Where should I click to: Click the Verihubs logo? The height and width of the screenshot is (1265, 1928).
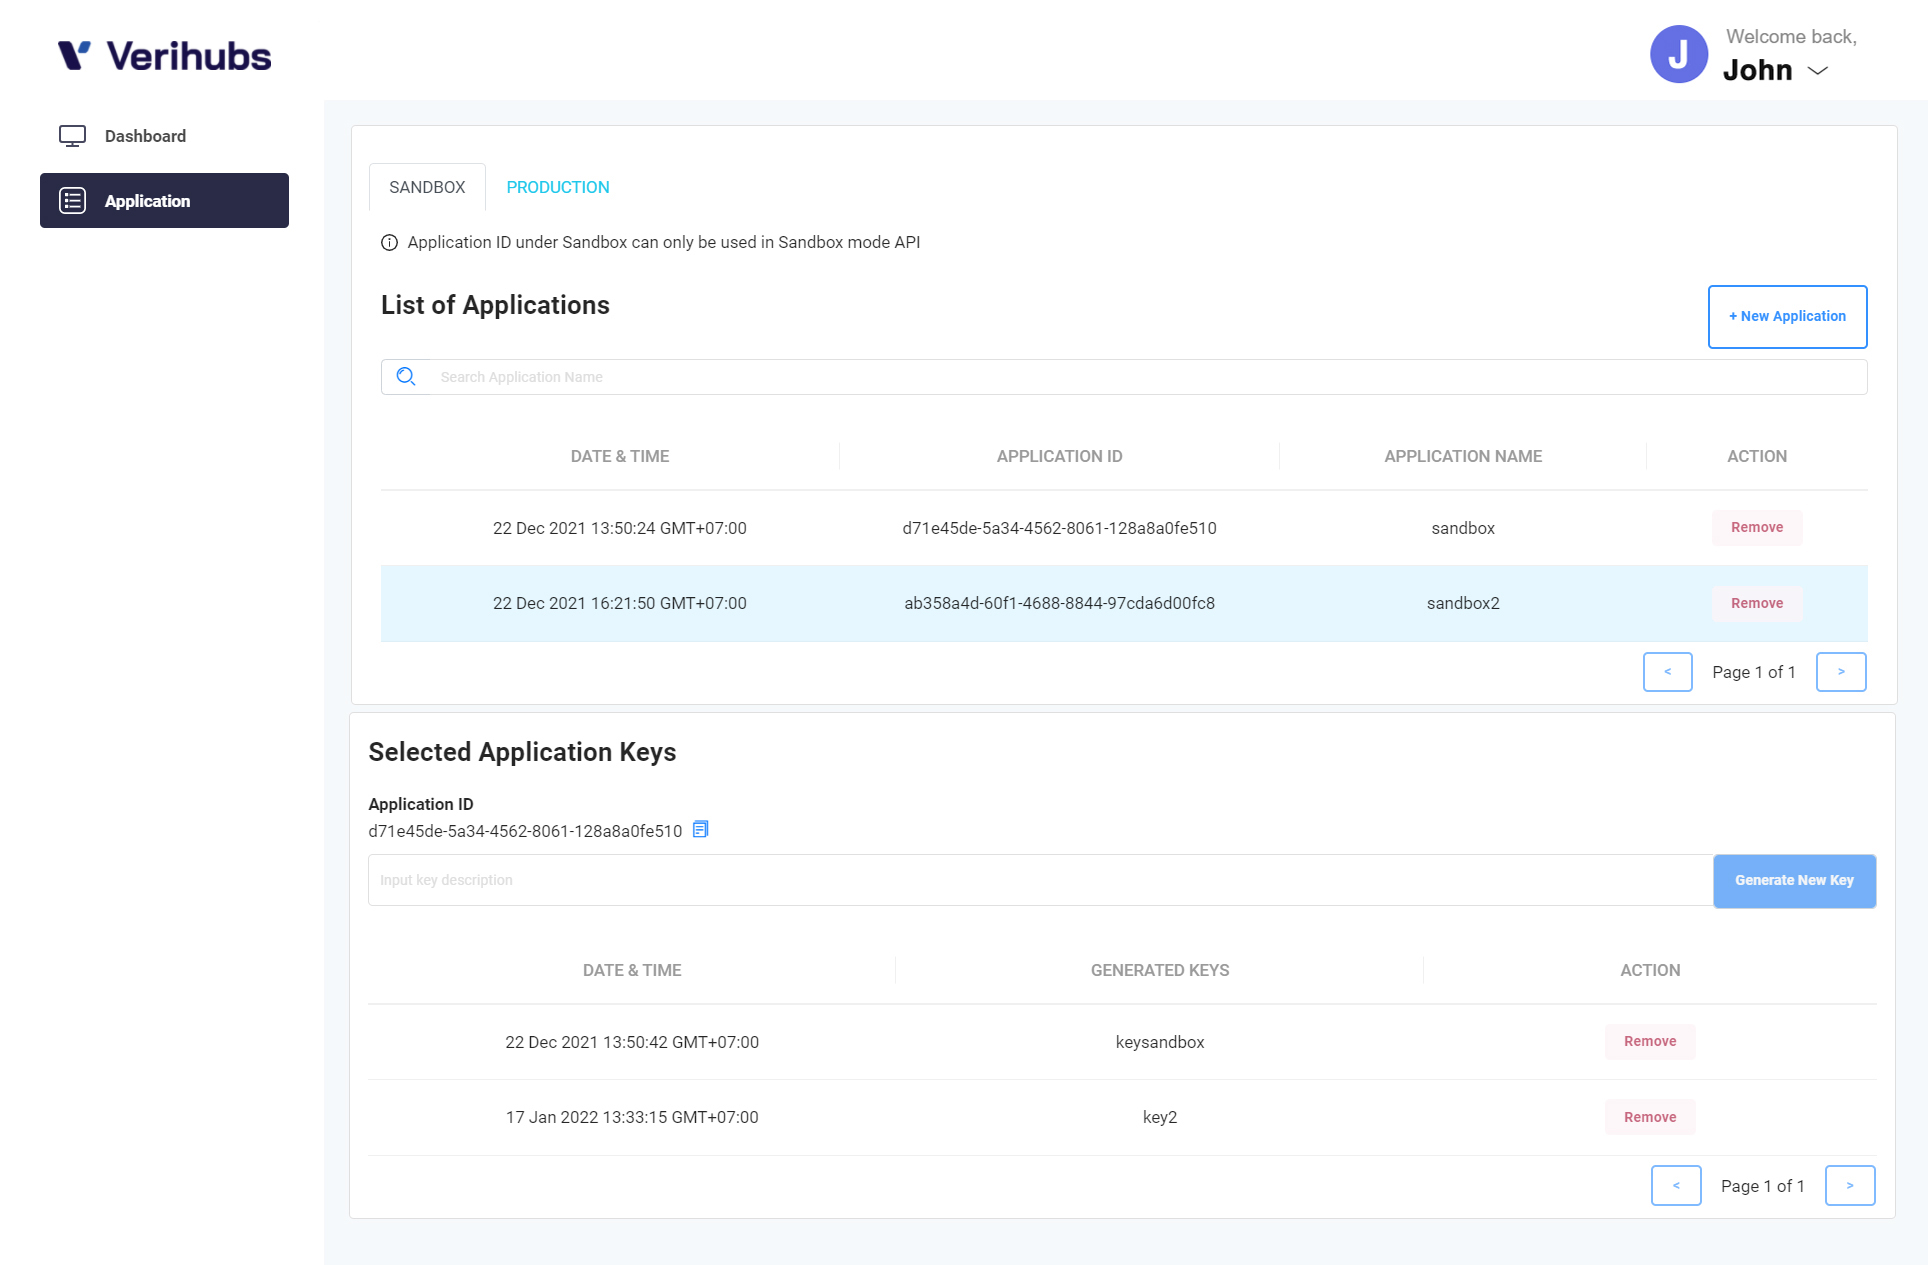(x=164, y=56)
